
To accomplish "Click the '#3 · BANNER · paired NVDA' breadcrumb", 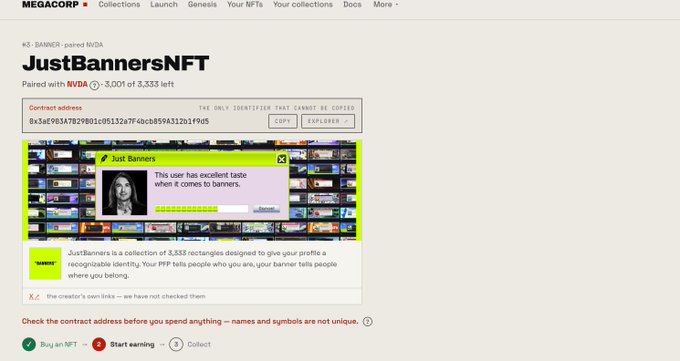I will coord(62,45).
